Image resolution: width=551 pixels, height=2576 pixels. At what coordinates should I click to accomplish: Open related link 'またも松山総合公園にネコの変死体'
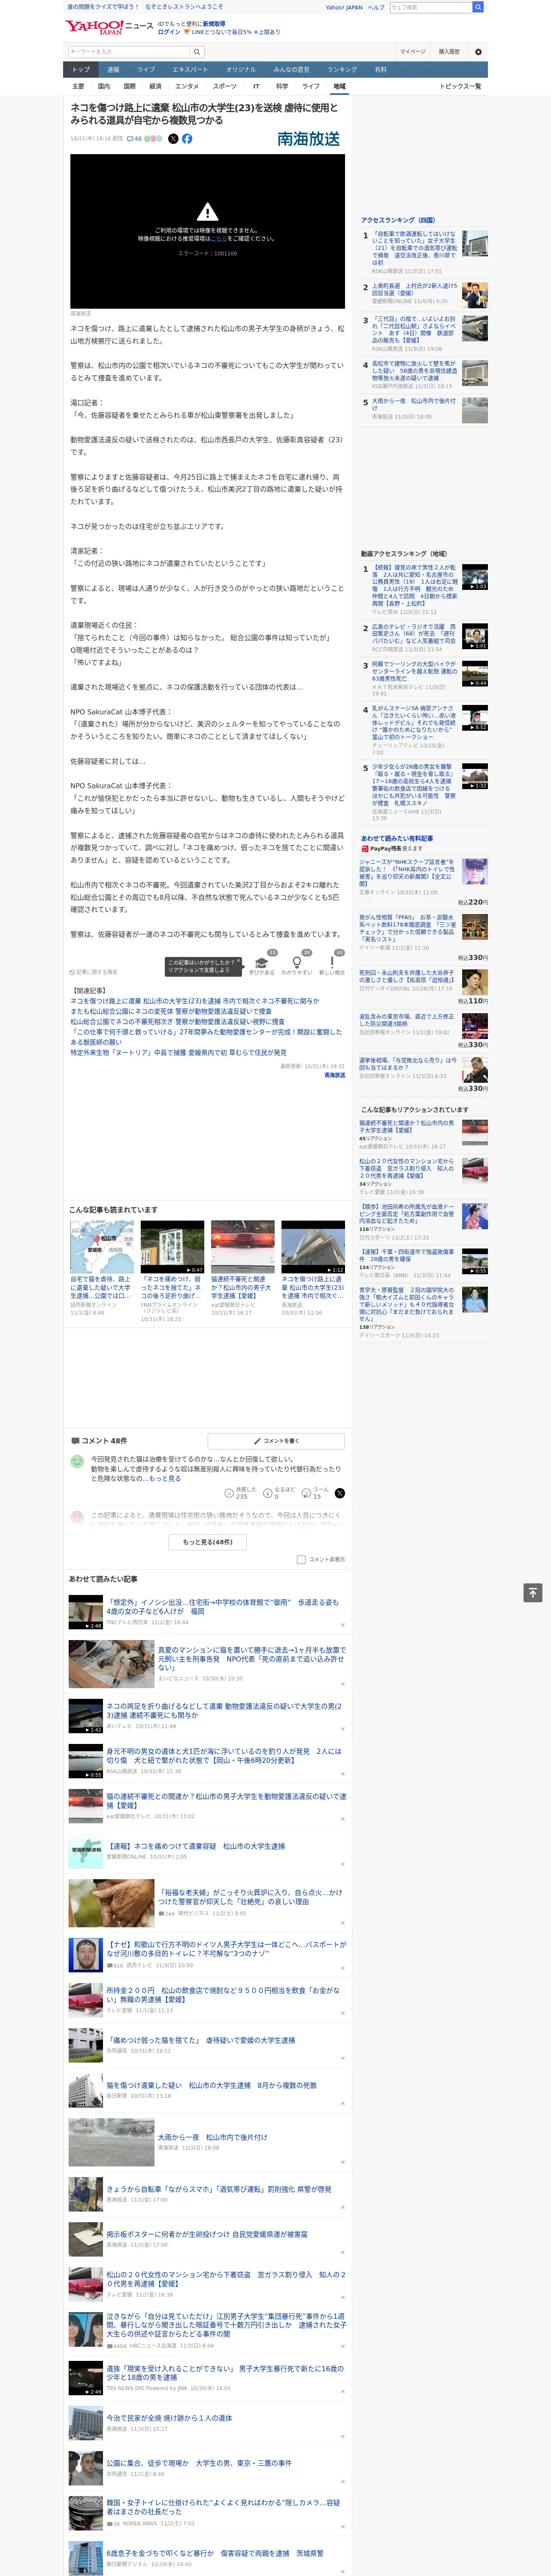(170, 1011)
